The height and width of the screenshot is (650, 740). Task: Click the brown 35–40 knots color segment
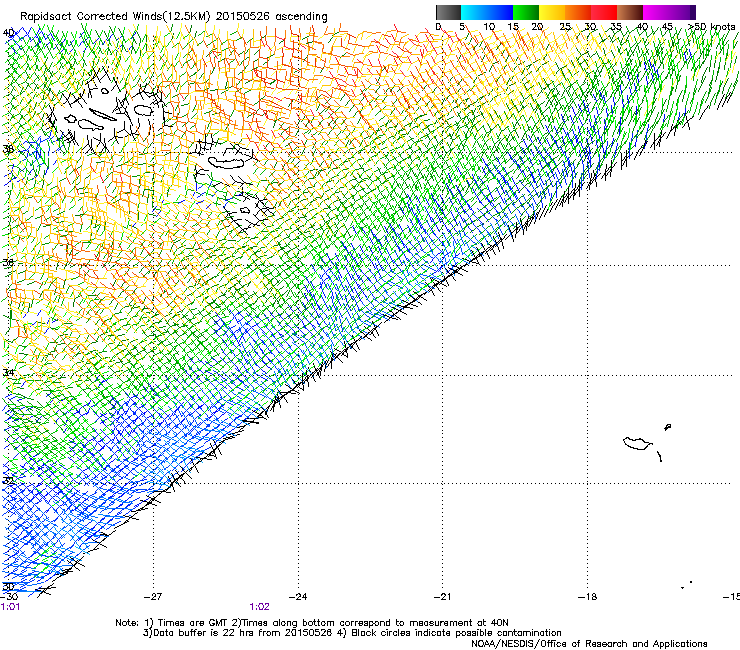pos(630,12)
